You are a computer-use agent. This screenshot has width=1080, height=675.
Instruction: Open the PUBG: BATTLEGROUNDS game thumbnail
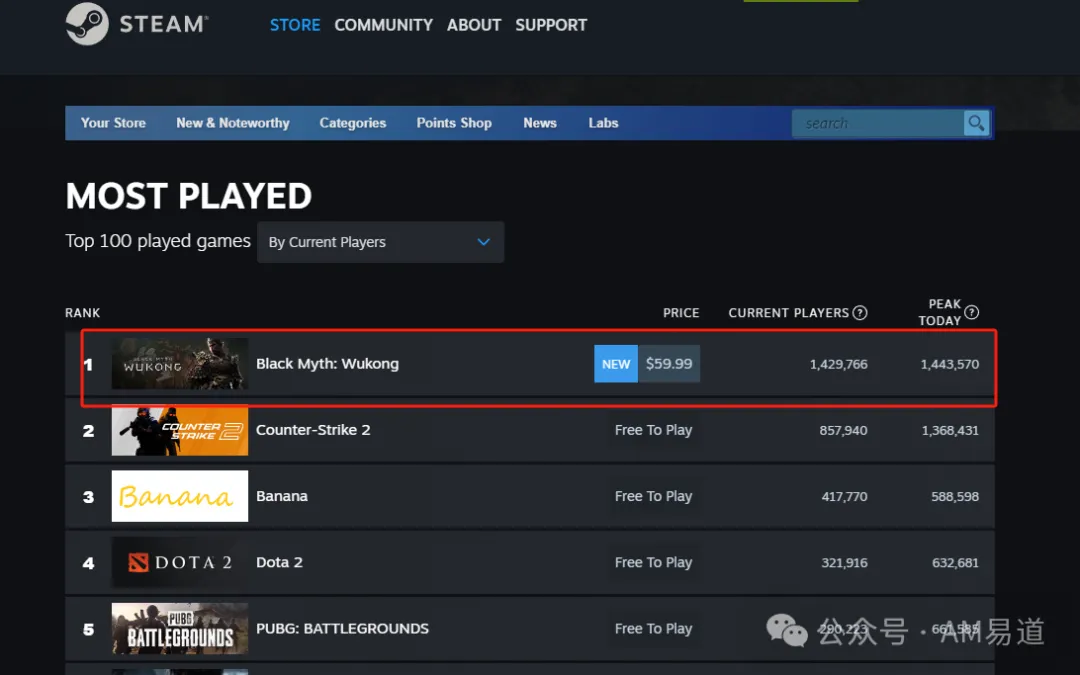pos(180,628)
